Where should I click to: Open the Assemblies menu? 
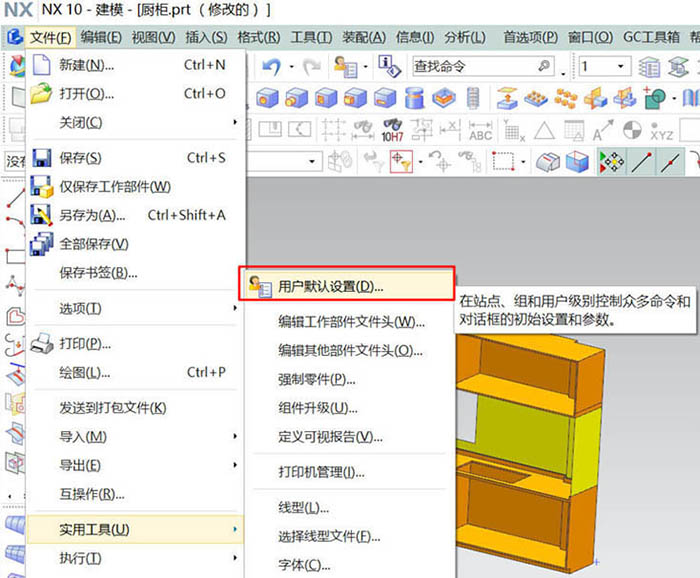tap(364, 37)
